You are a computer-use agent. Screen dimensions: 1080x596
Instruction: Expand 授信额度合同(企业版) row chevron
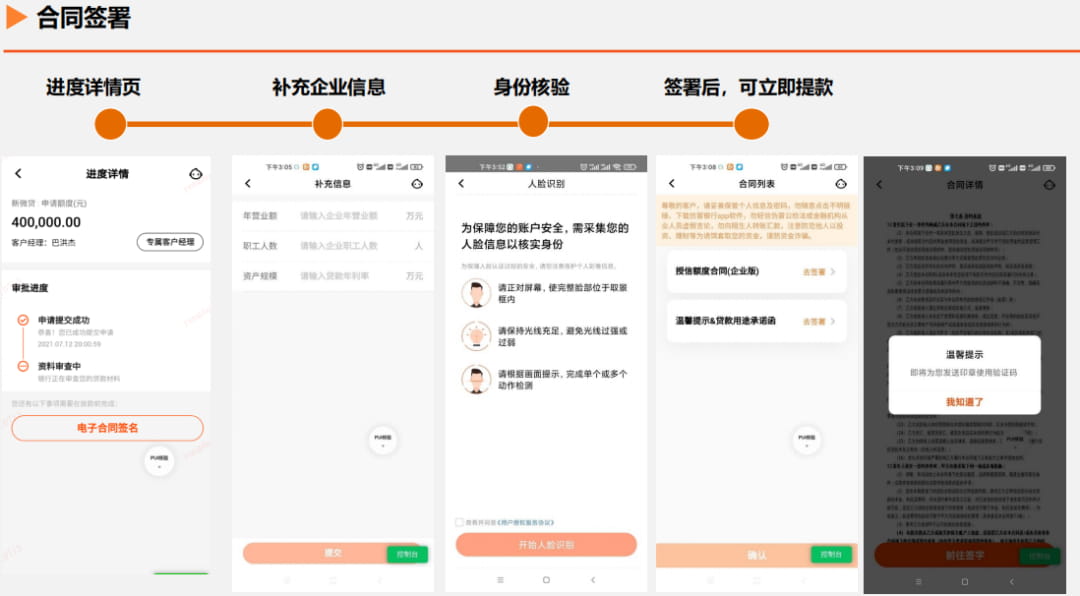pyautogui.click(x=833, y=271)
